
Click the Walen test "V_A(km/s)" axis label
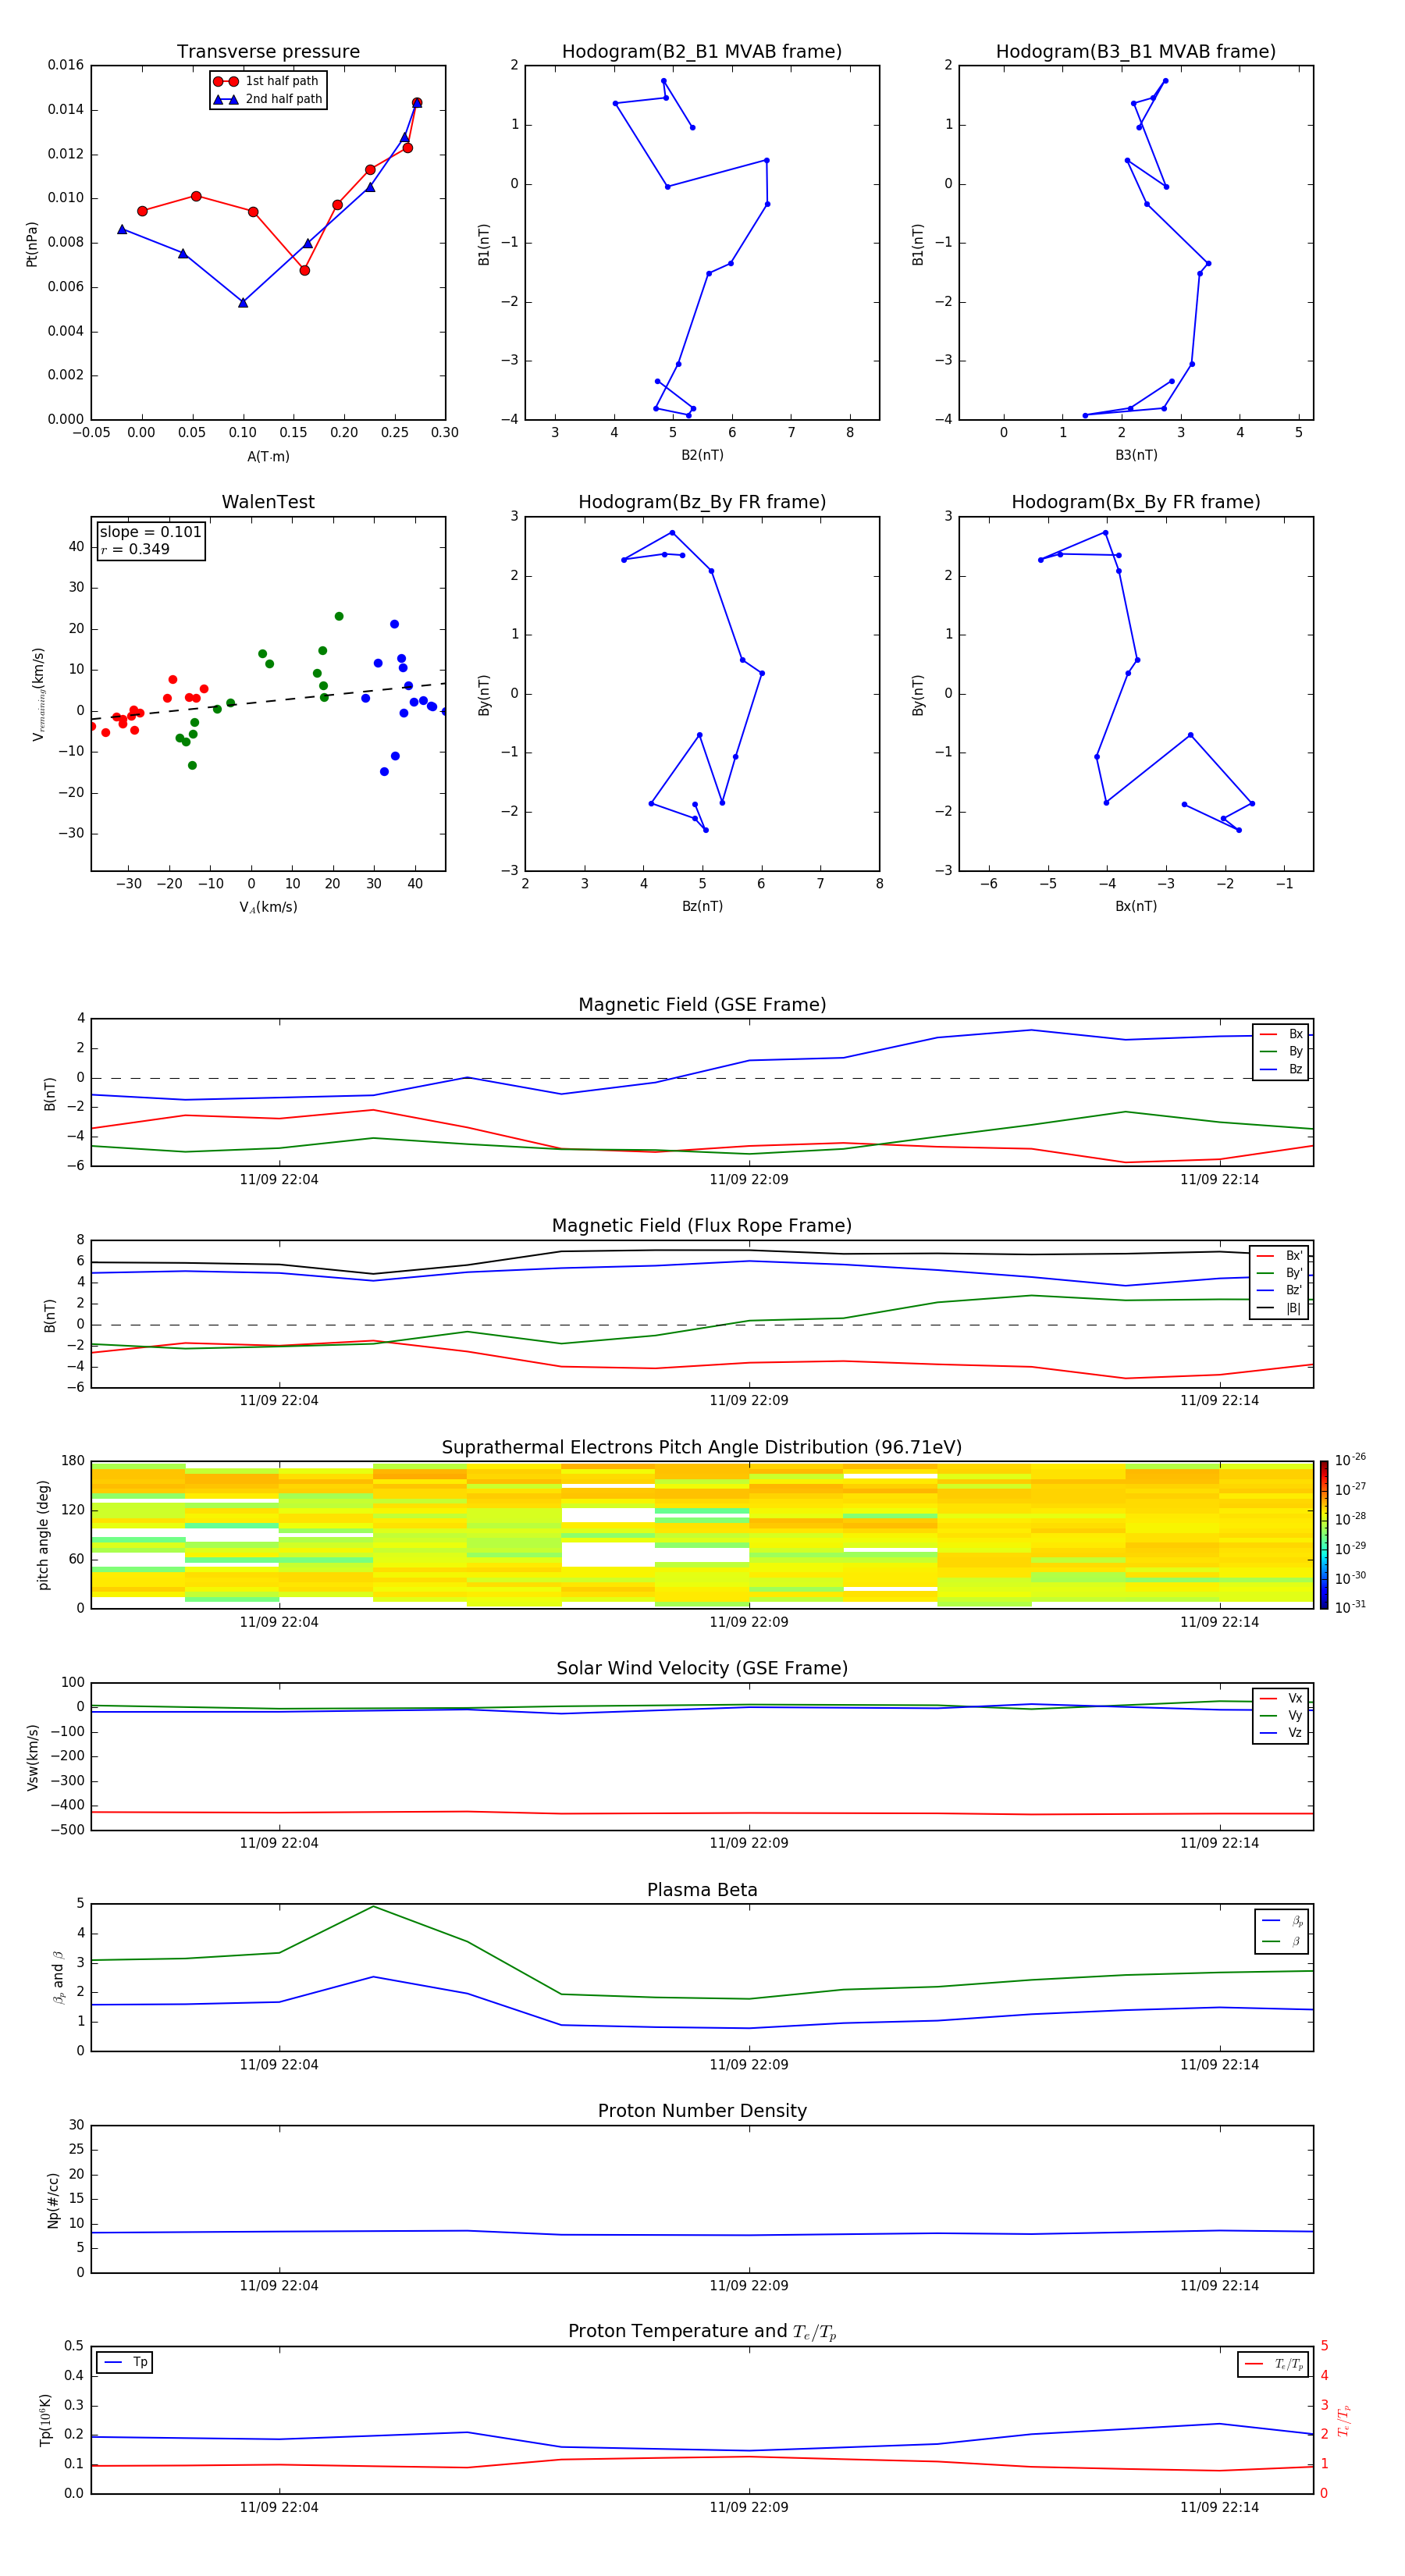268,907
